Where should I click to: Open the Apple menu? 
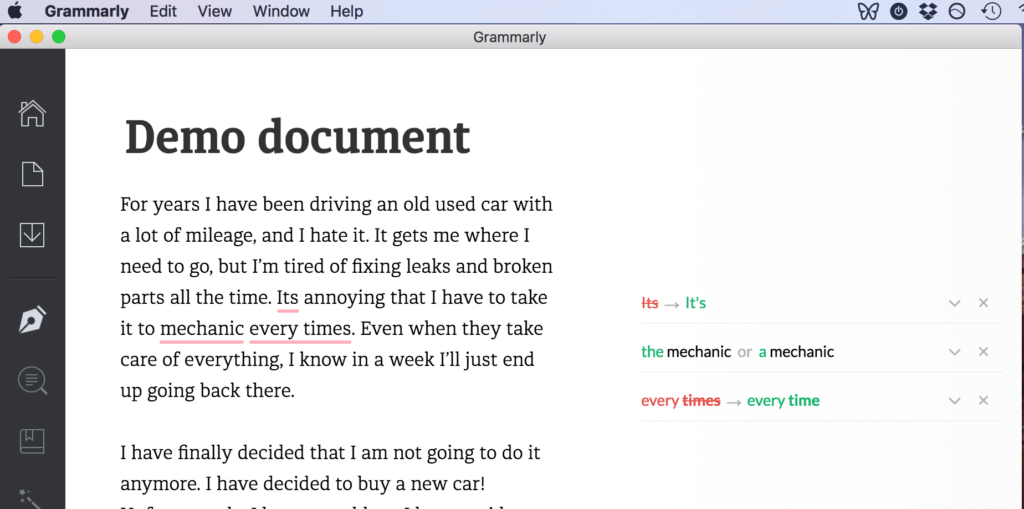click(x=14, y=11)
